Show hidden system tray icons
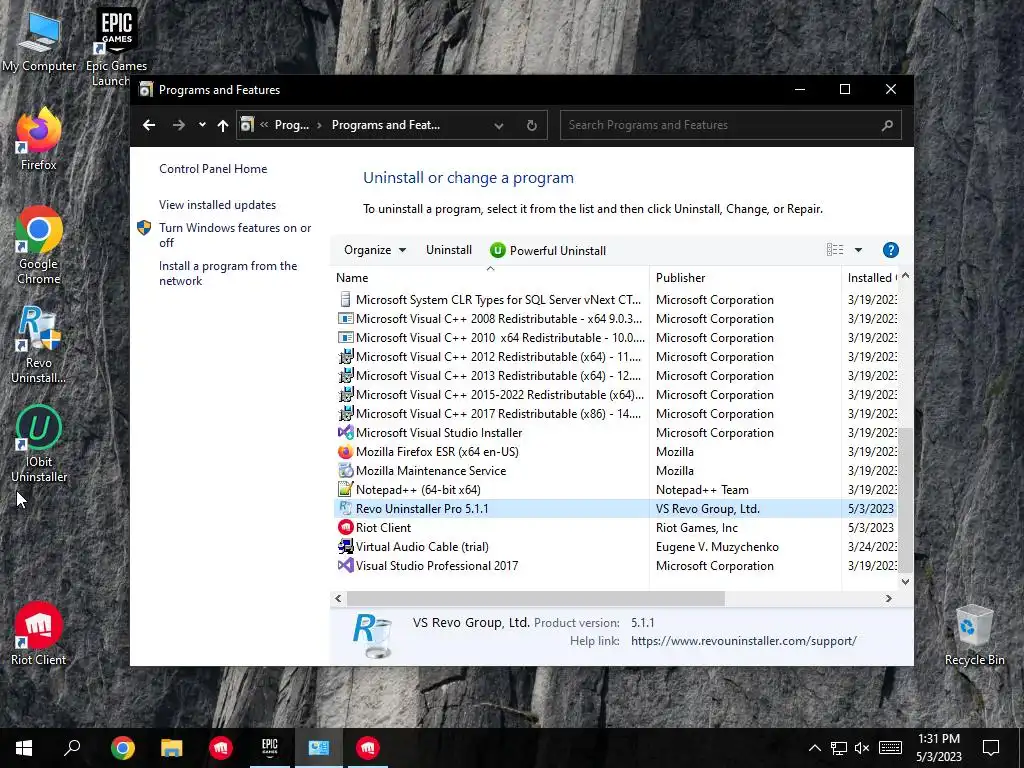1024x768 pixels. [x=814, y=748]
